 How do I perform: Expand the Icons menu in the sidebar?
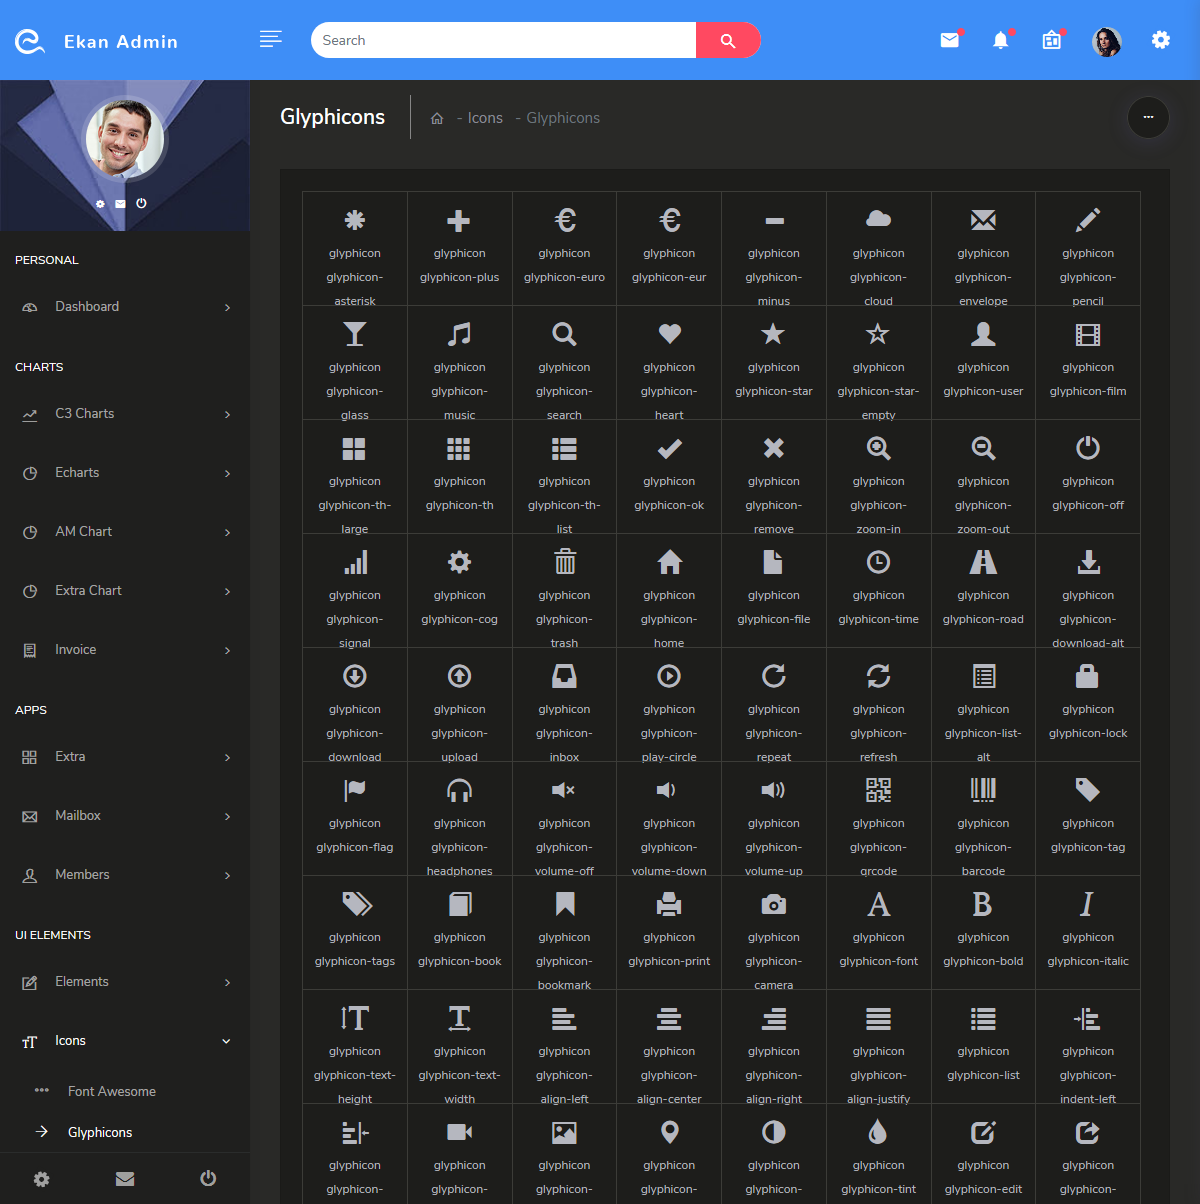(70, 1040)
